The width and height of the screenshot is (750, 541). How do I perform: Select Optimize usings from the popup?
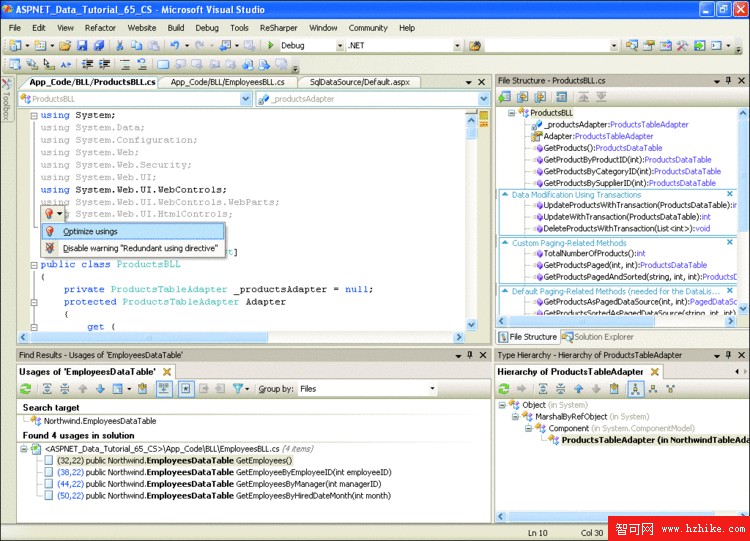[89, 231]
